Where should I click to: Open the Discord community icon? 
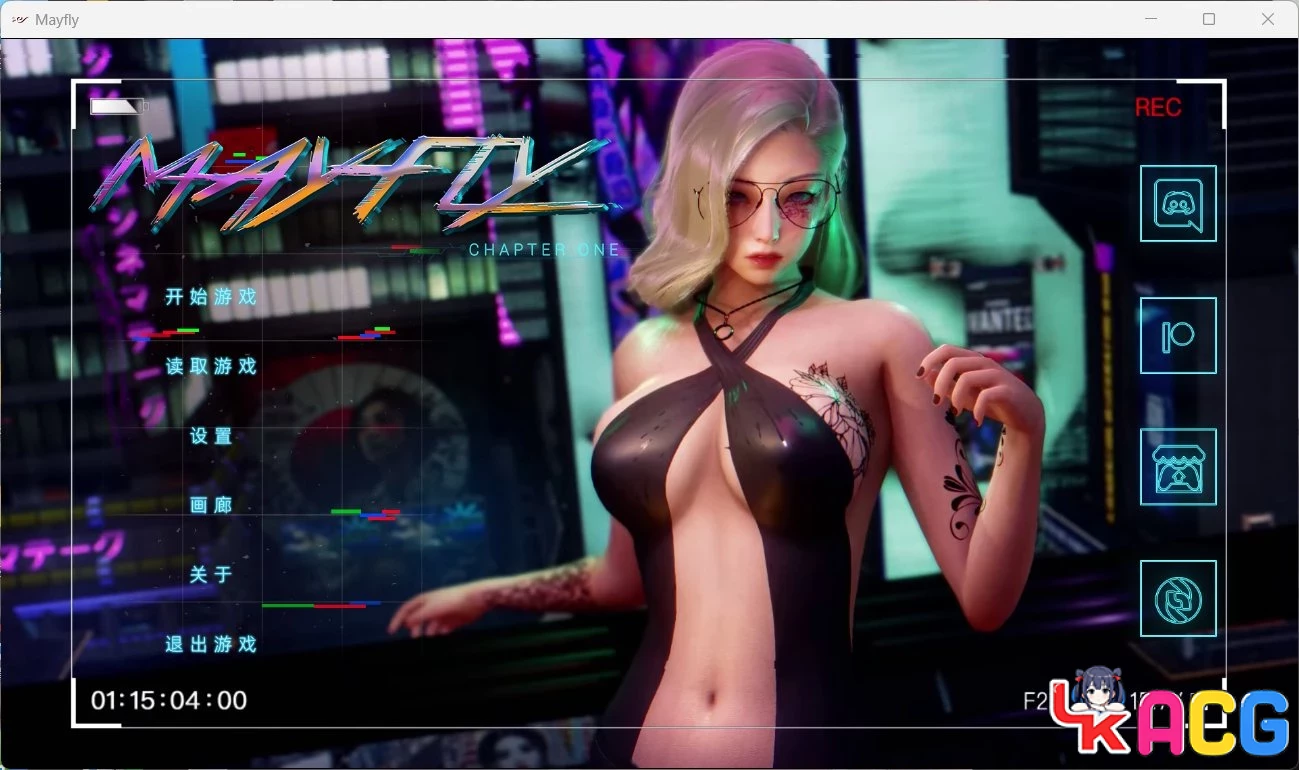click(x=1178, y=204)
